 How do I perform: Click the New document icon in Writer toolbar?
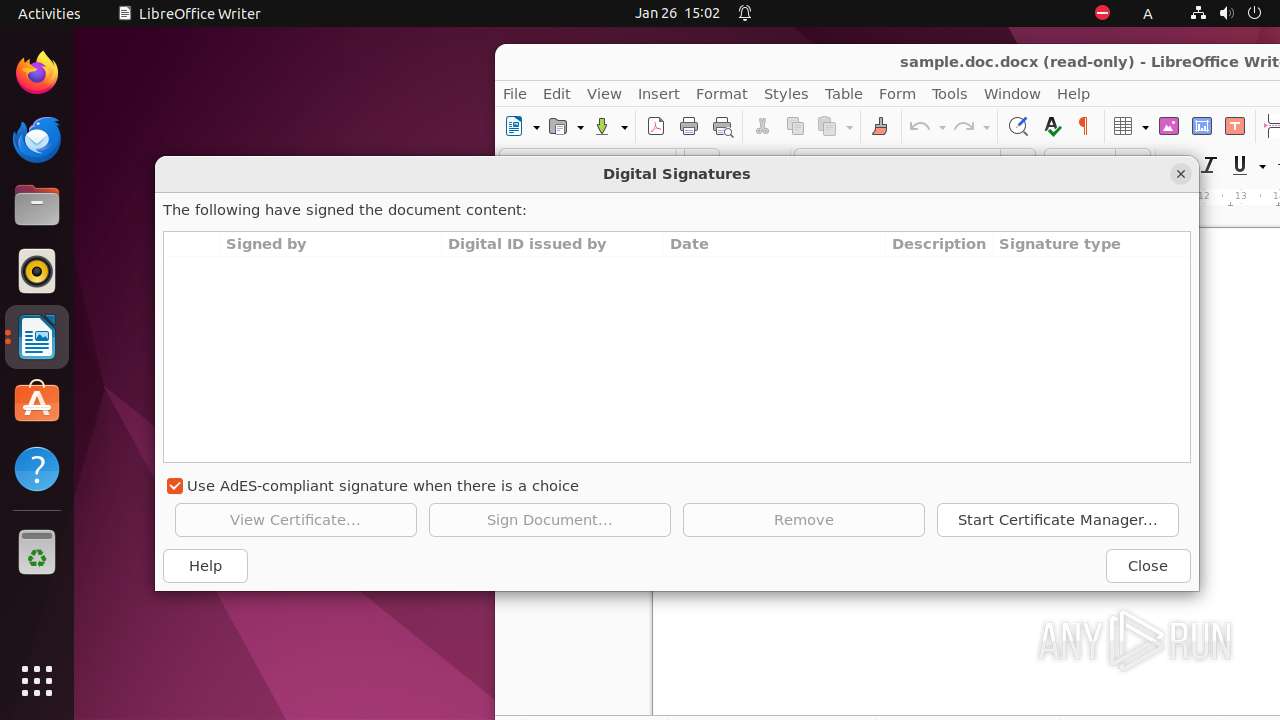(x=515, y=126)
